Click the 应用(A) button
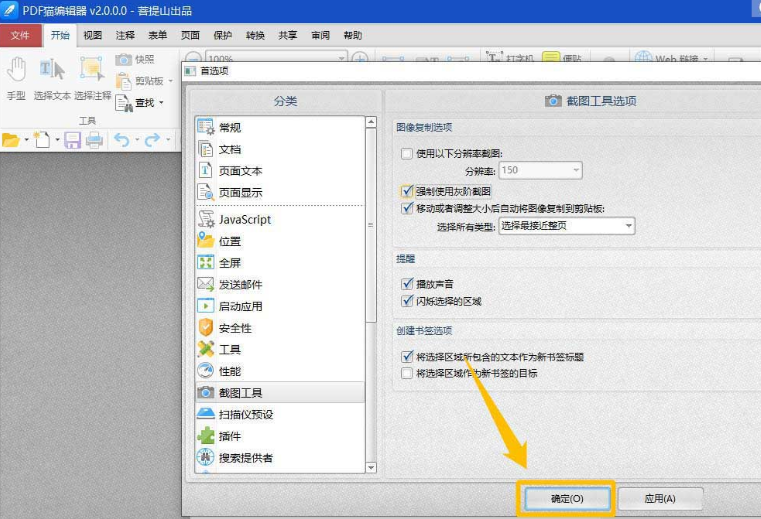761x519 pixels. (660, 499)
